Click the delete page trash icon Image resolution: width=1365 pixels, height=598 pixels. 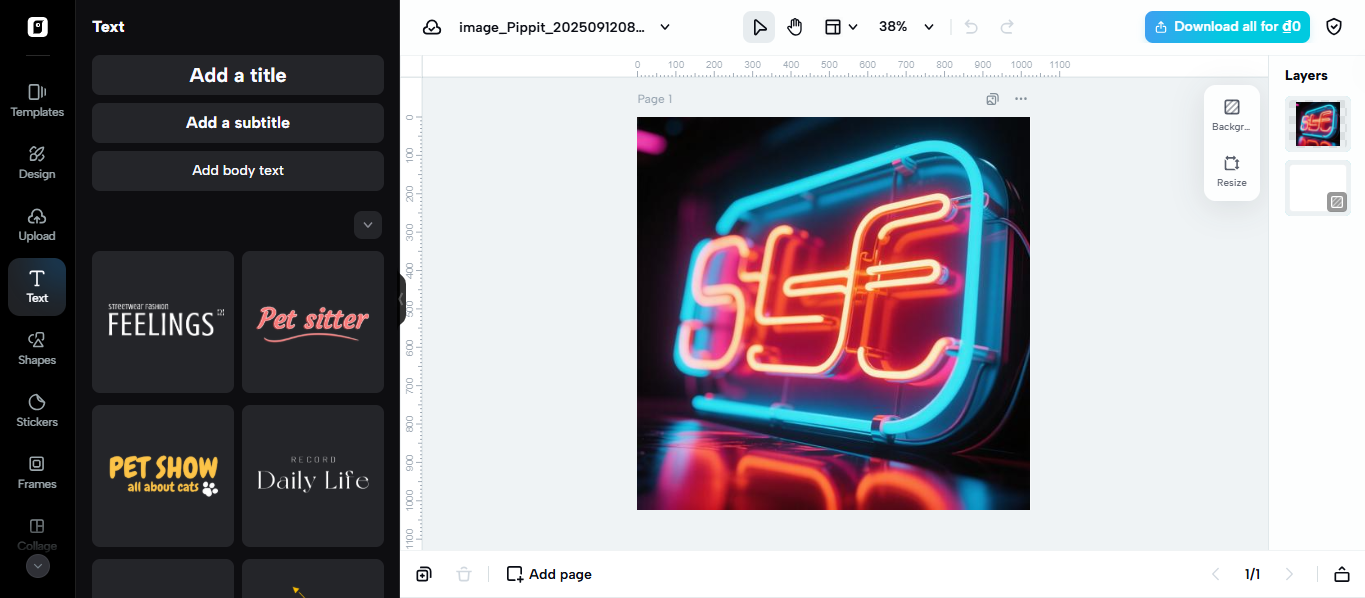coord(463,574)
